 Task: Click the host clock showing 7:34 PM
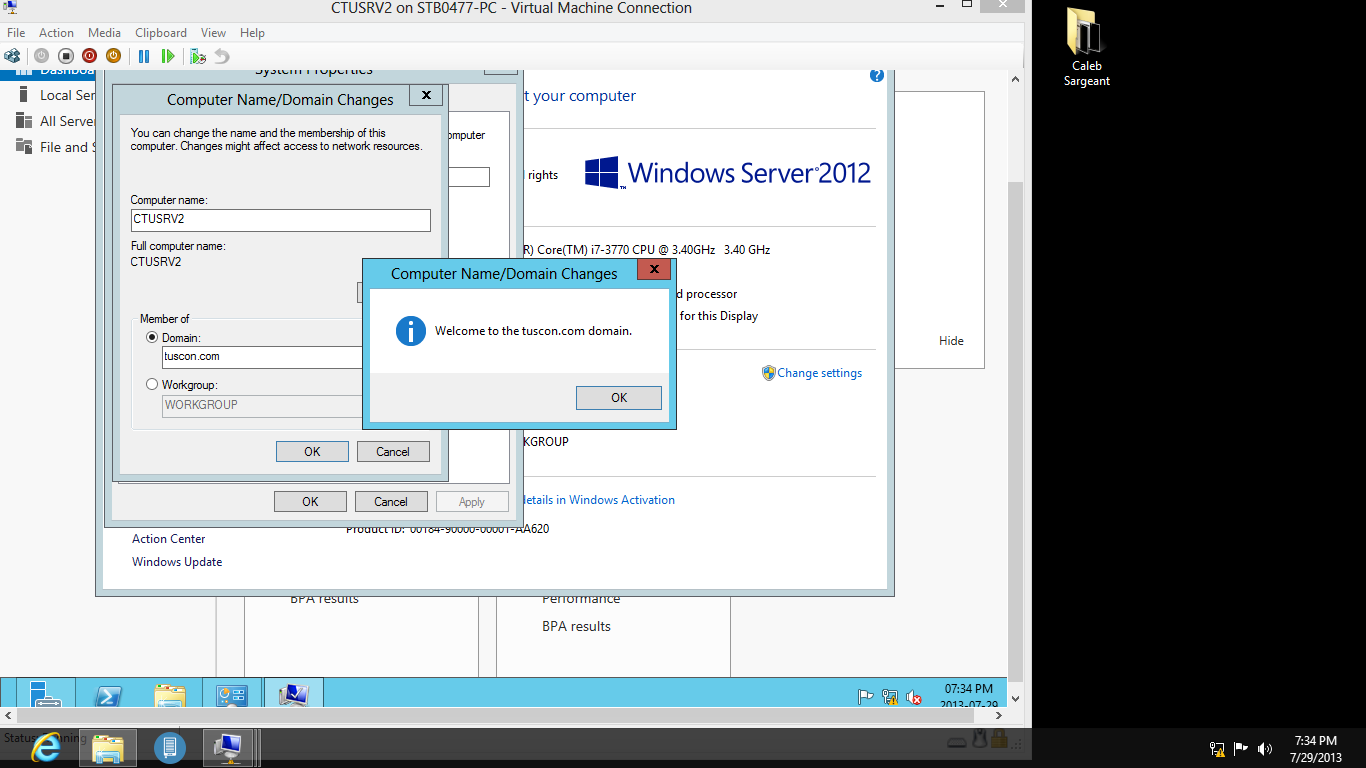1316,748
